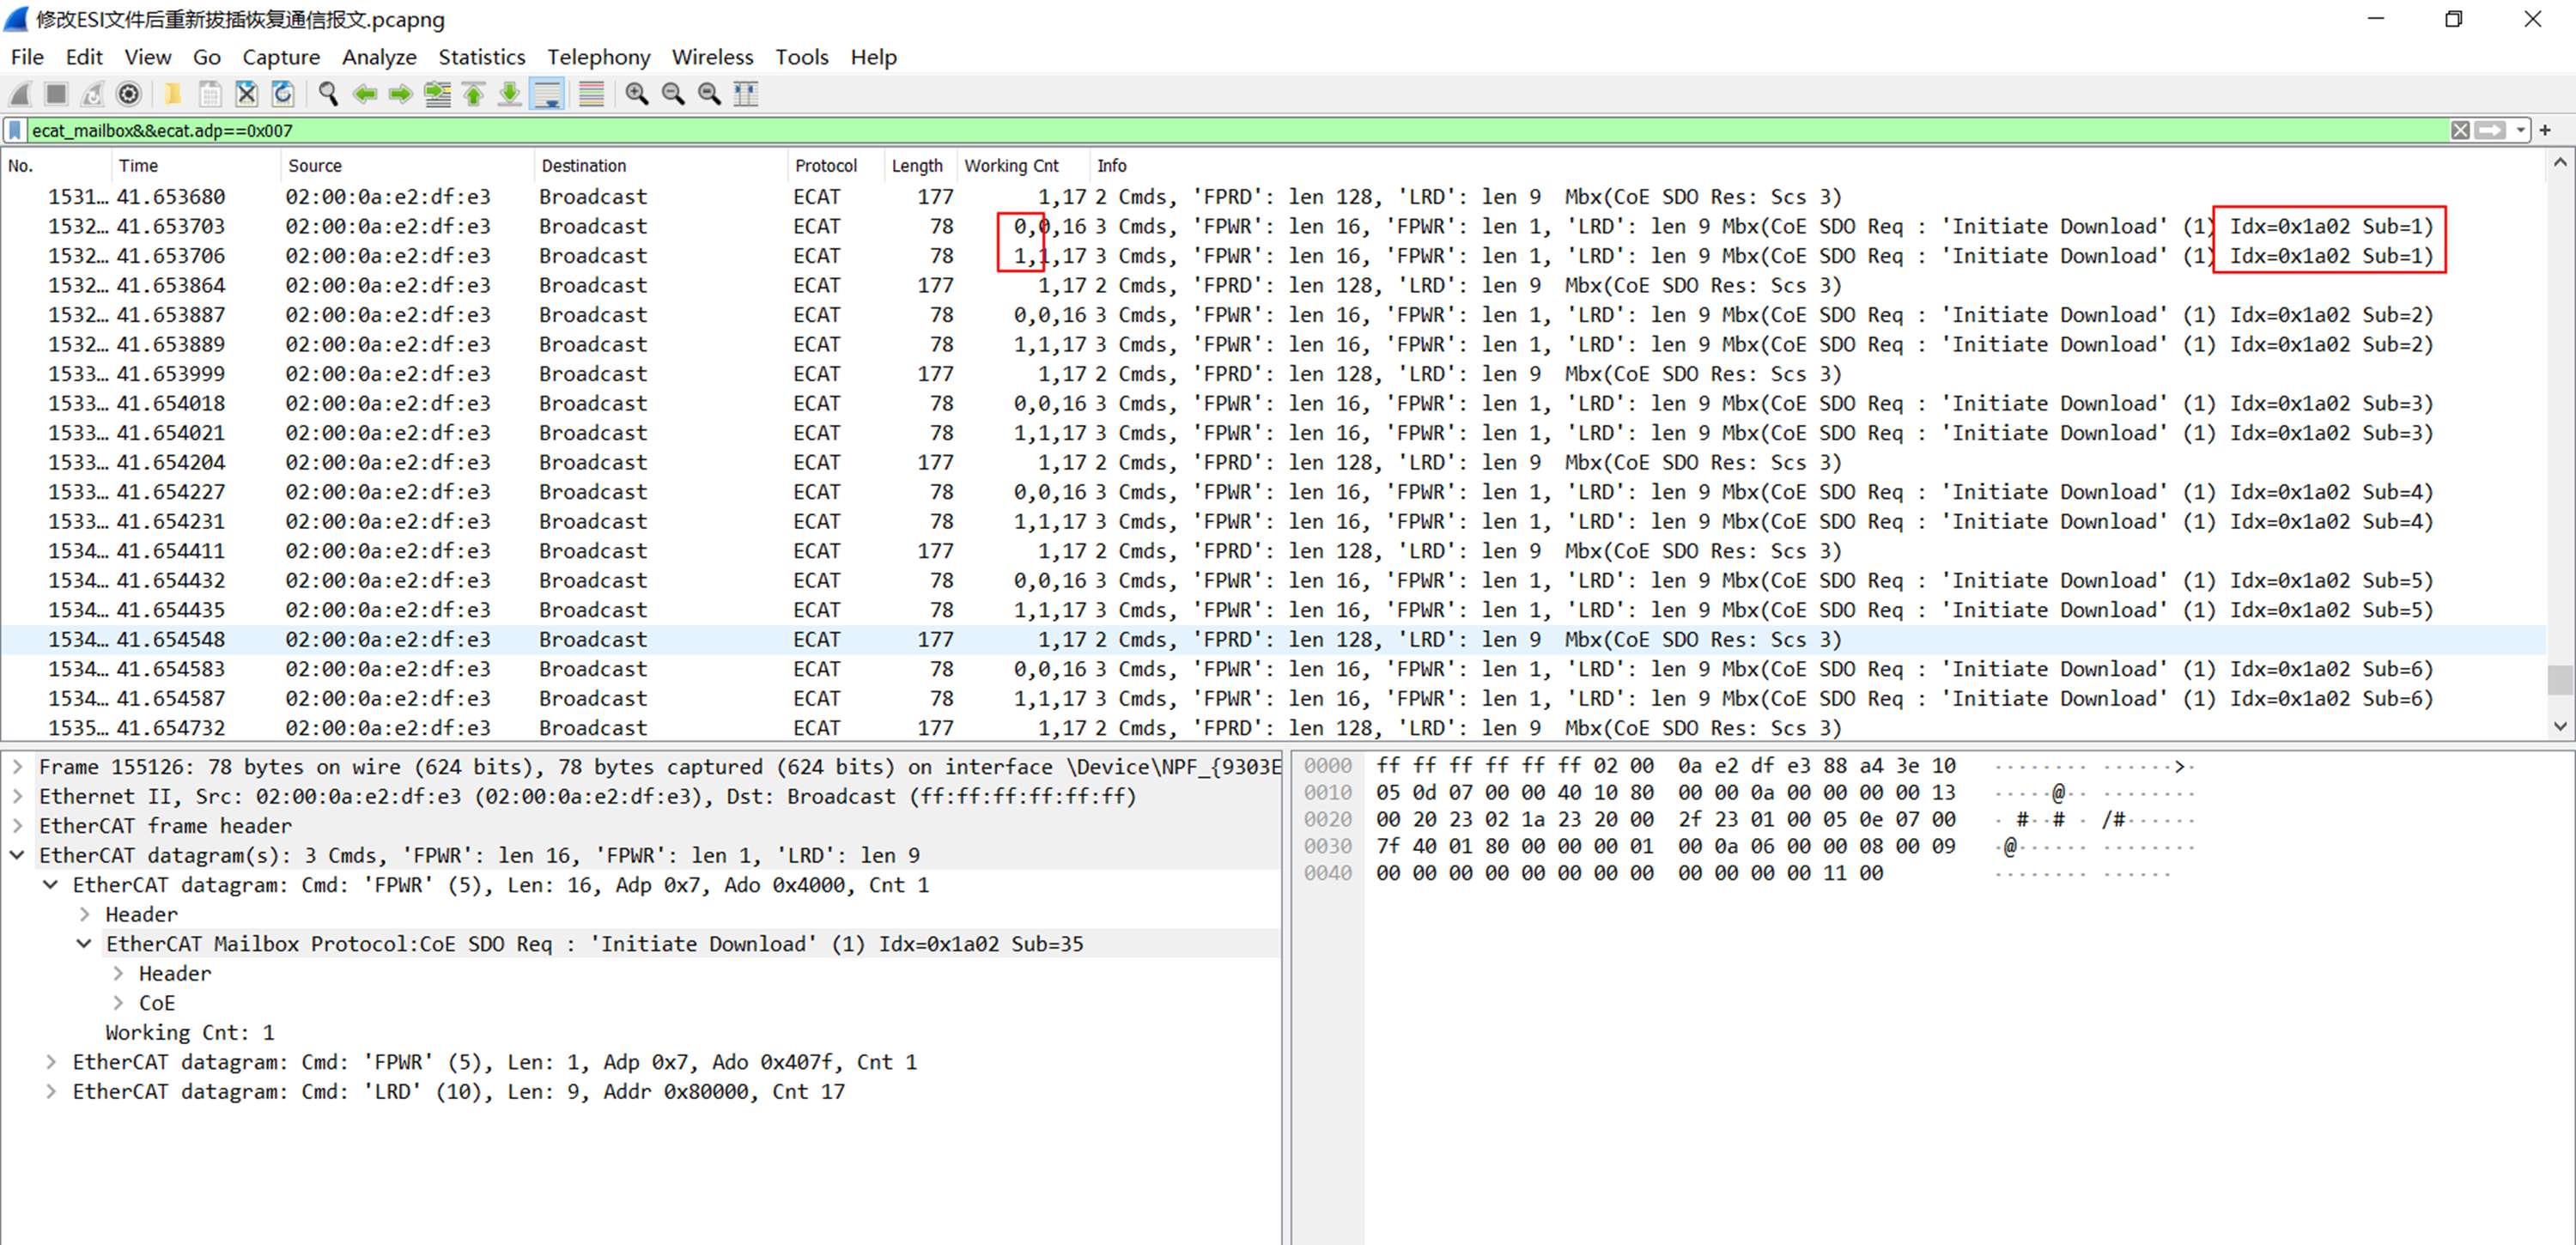The width and height of the screenshot is (2576, 1245).
Task: Open the Analyze menu
Action: coord(379,57)
